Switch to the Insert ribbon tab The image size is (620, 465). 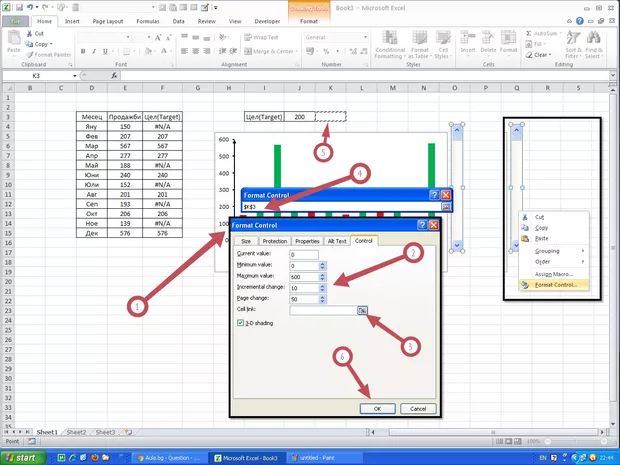[72, 21]
